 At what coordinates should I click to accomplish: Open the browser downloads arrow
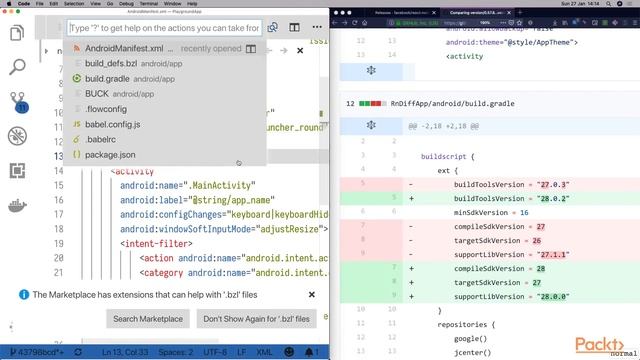click(x=554, y=23)
